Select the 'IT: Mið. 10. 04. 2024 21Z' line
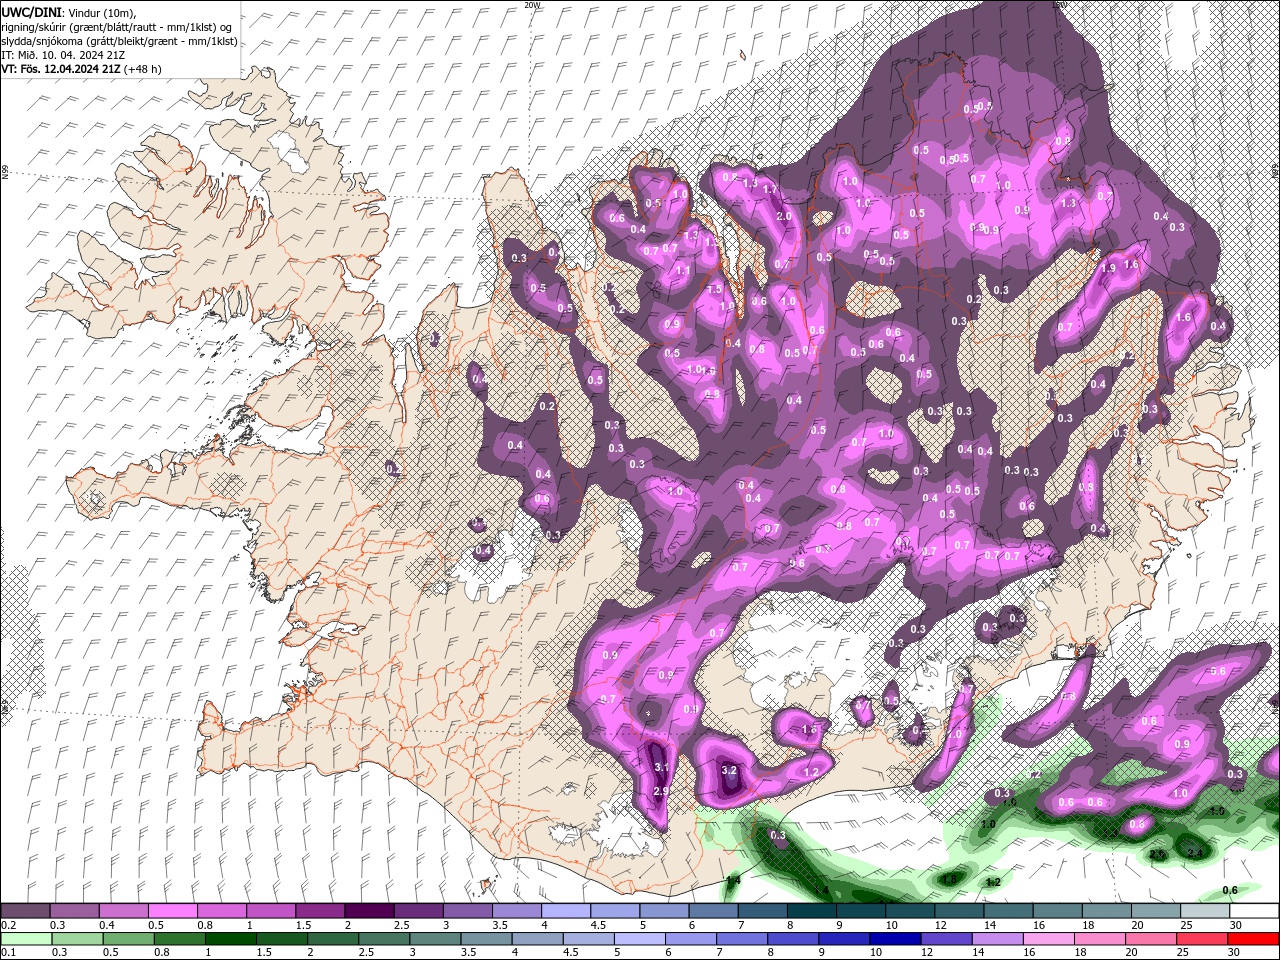The width and height of the screenshot is (1280, 960). click(x=62, y=55)
